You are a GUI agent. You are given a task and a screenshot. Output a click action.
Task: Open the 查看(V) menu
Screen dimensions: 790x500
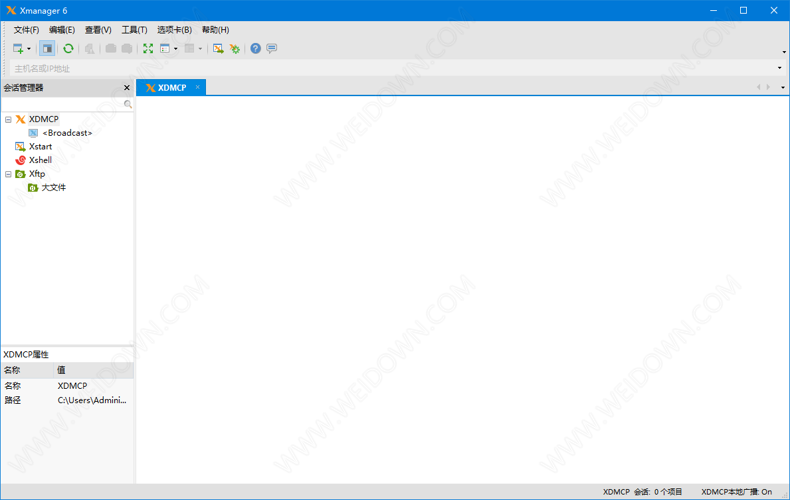point(98,30)
